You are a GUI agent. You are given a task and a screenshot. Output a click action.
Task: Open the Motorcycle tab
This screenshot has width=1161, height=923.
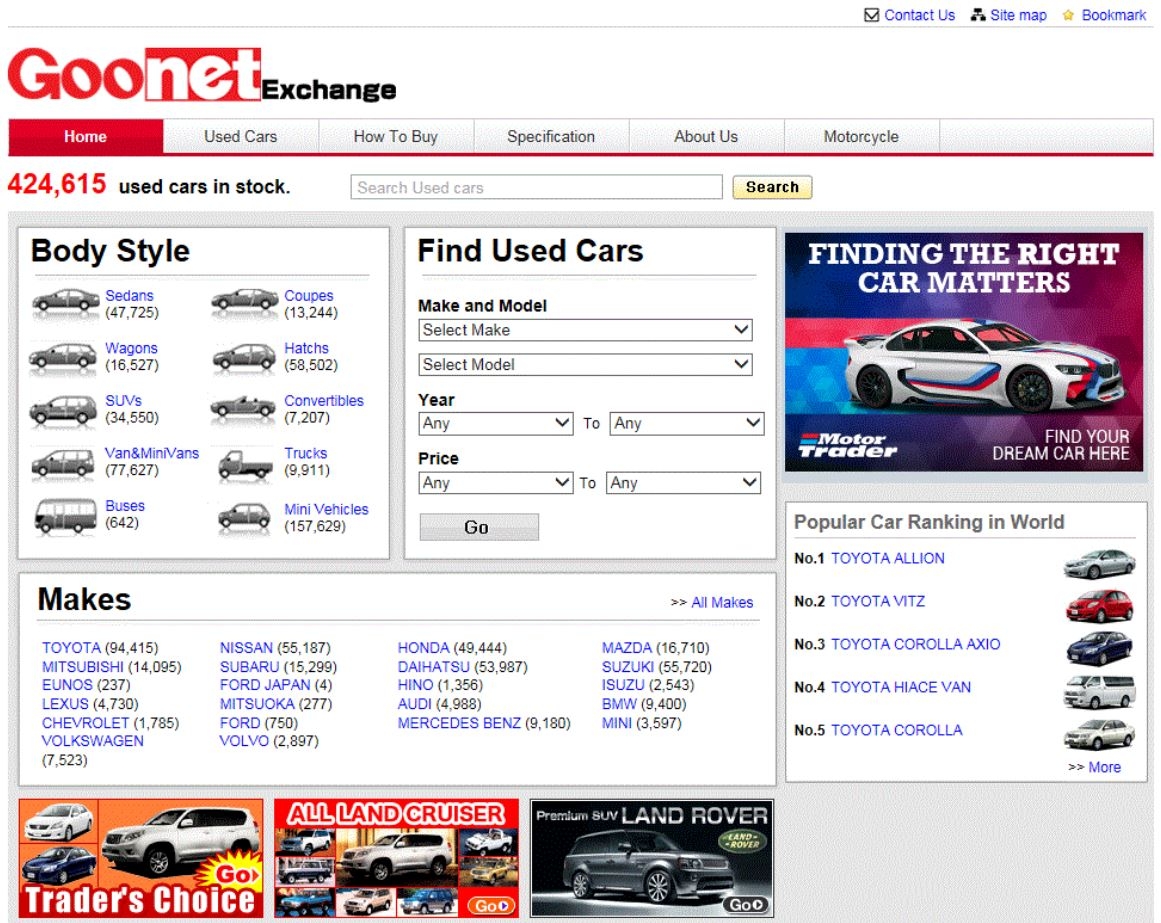tap(862, 136)
